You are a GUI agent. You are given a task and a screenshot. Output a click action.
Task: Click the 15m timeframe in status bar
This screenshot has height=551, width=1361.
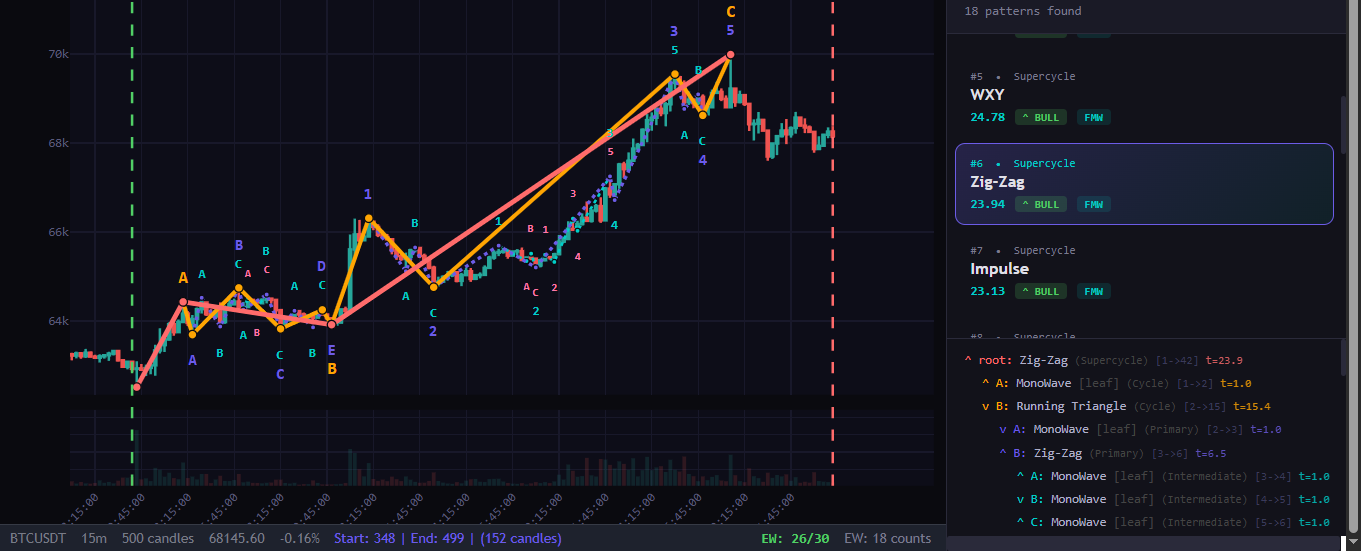(x=94, y=538)
